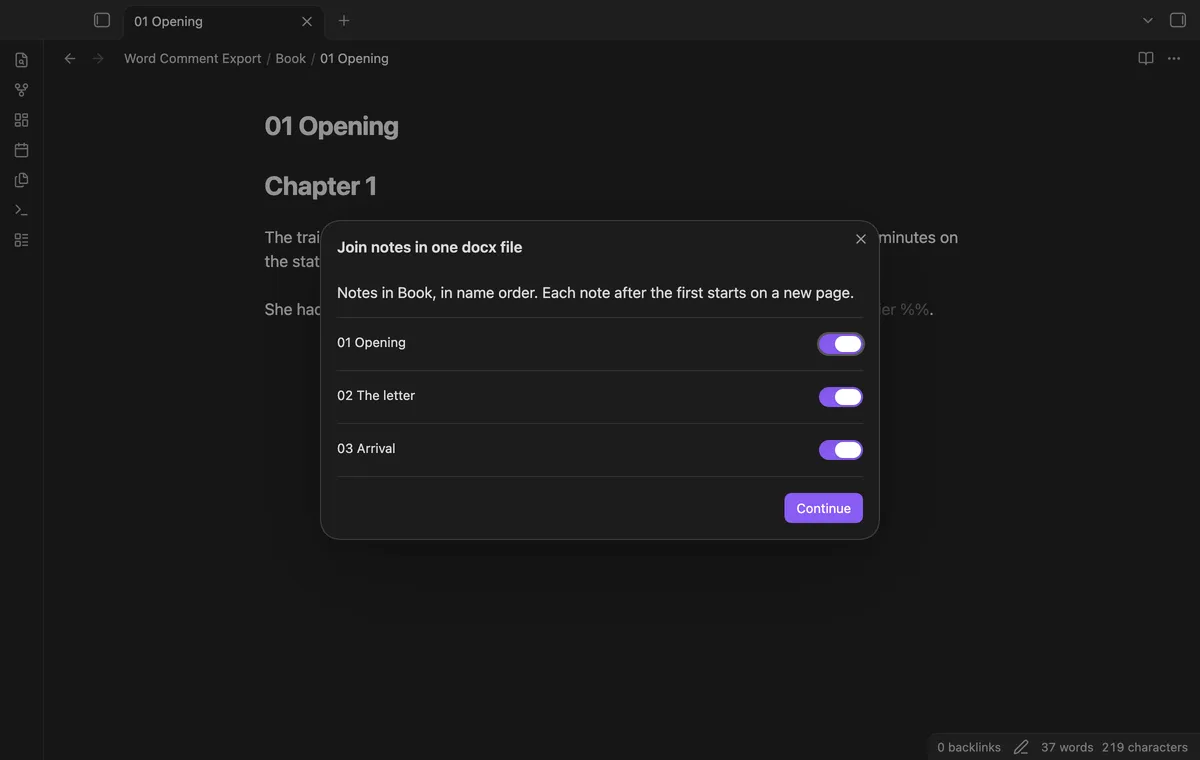This screenshot has width=1200, height=760.
Task: Click the pencil editing-mode icon in status bar
Action: point(1021,747)
